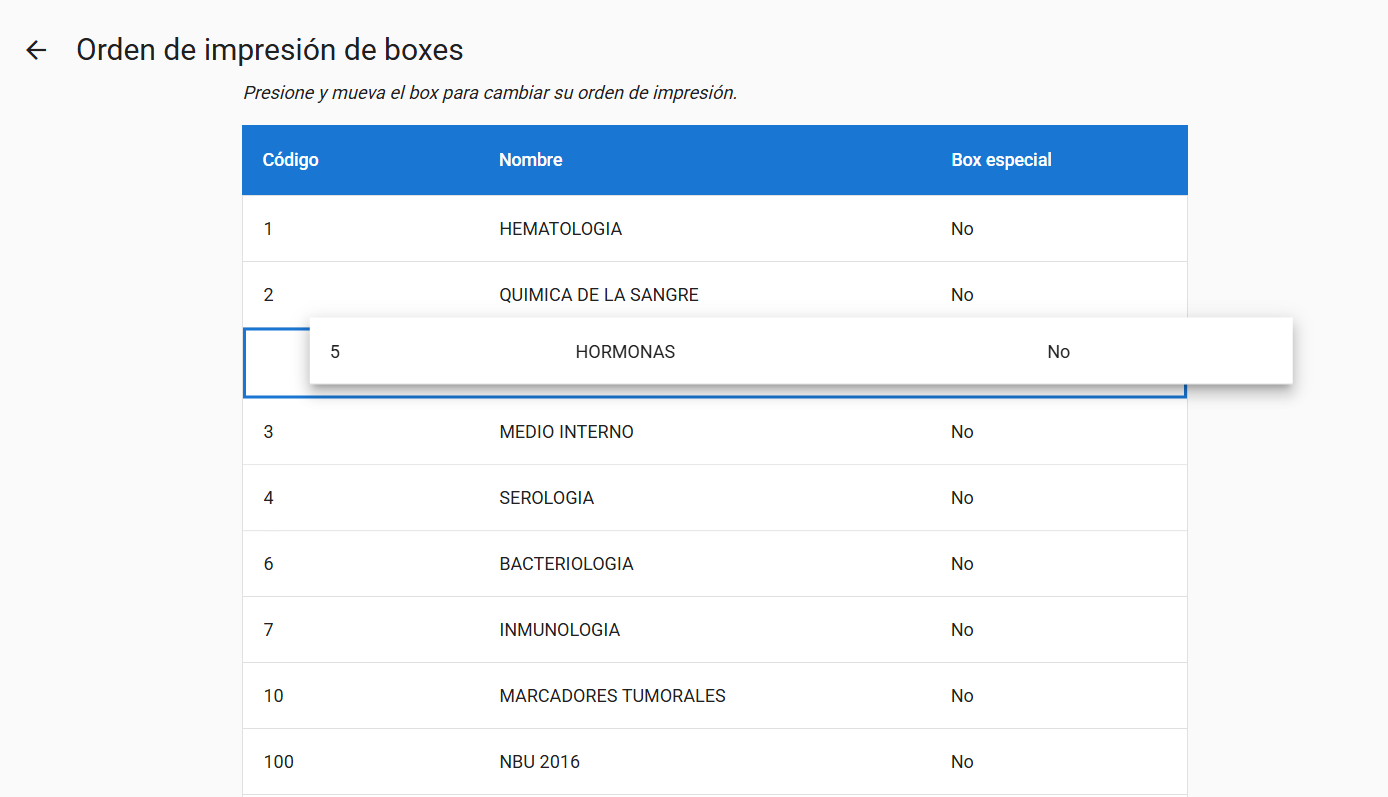Image resolution: width=1388 pixels, height=797 pixels.
Task: Click code 1 in HEMATOLOGIA row
Action: (x=268, y=229)
